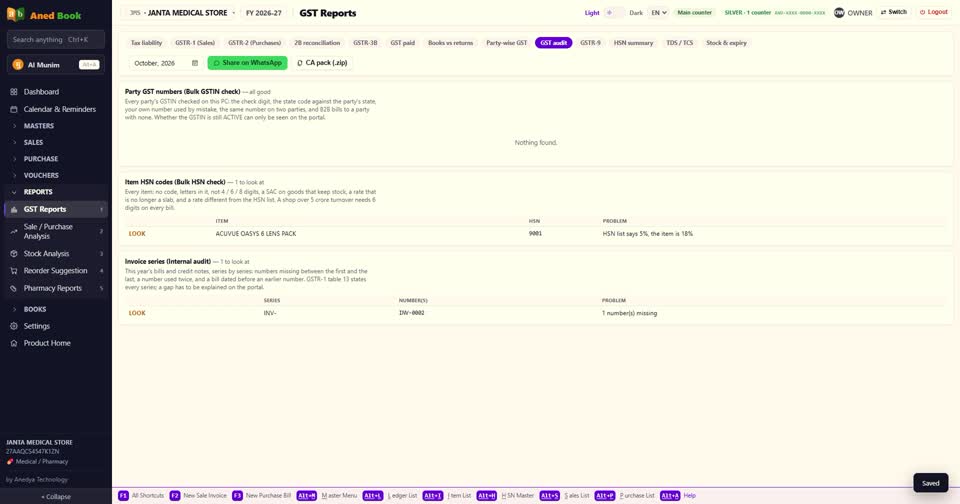960x504 pixels.
Task: Open the FY 2026-27 year selector
Action: point(264,13)
